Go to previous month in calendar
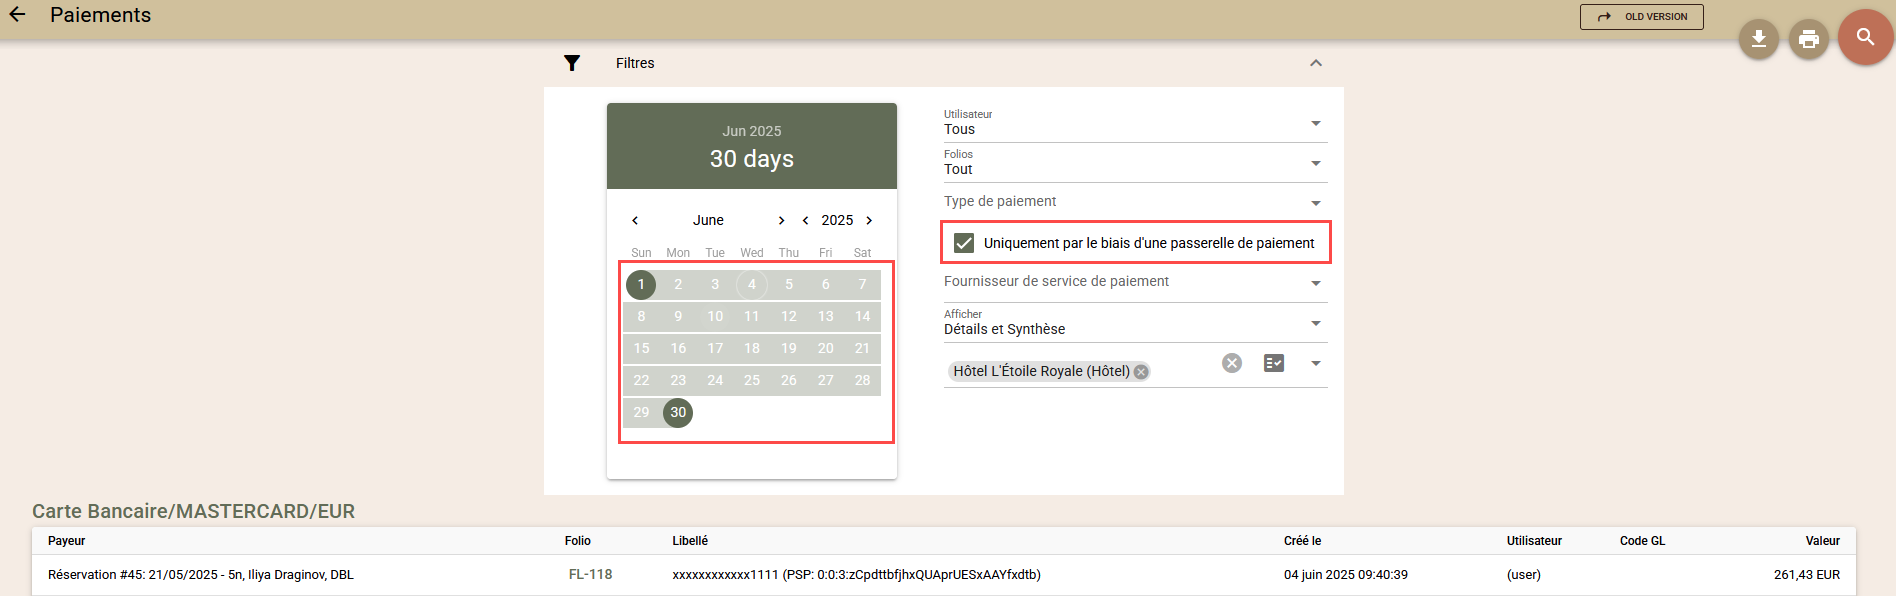 click(635, 220)
